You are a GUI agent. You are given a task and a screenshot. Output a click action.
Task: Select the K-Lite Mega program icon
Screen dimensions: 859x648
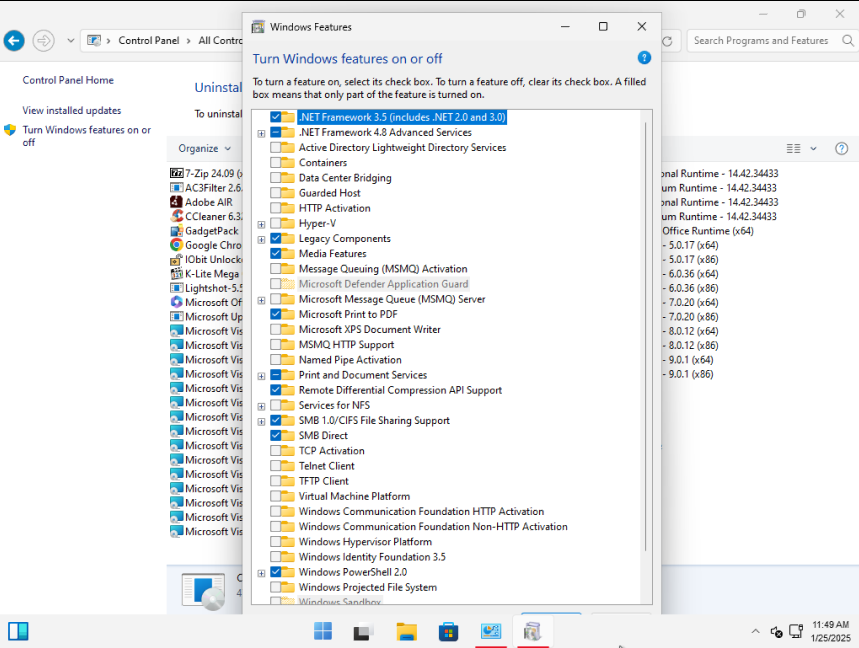pos(176,273)
